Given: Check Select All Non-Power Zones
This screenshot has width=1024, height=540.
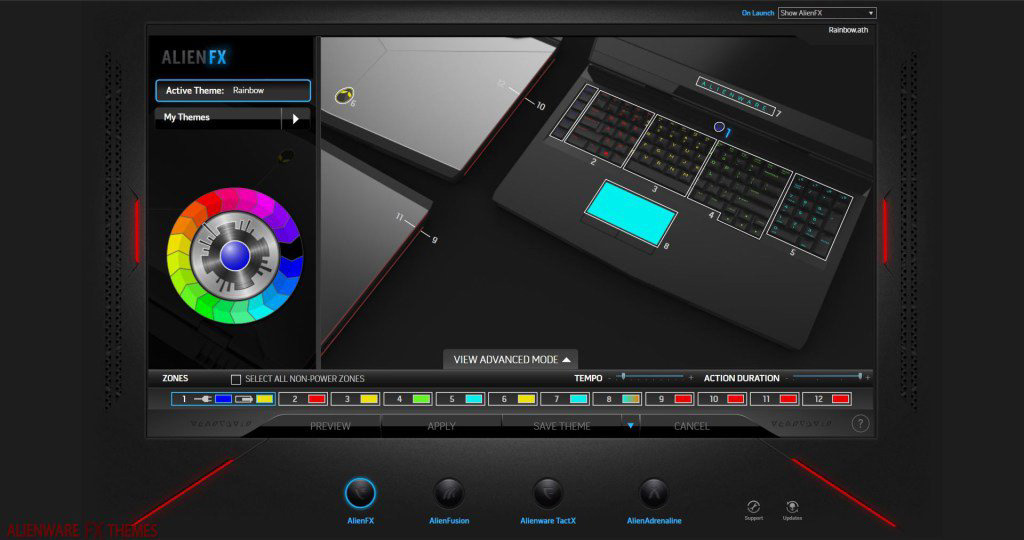Looking at the screenshot, I should [236, 379].
